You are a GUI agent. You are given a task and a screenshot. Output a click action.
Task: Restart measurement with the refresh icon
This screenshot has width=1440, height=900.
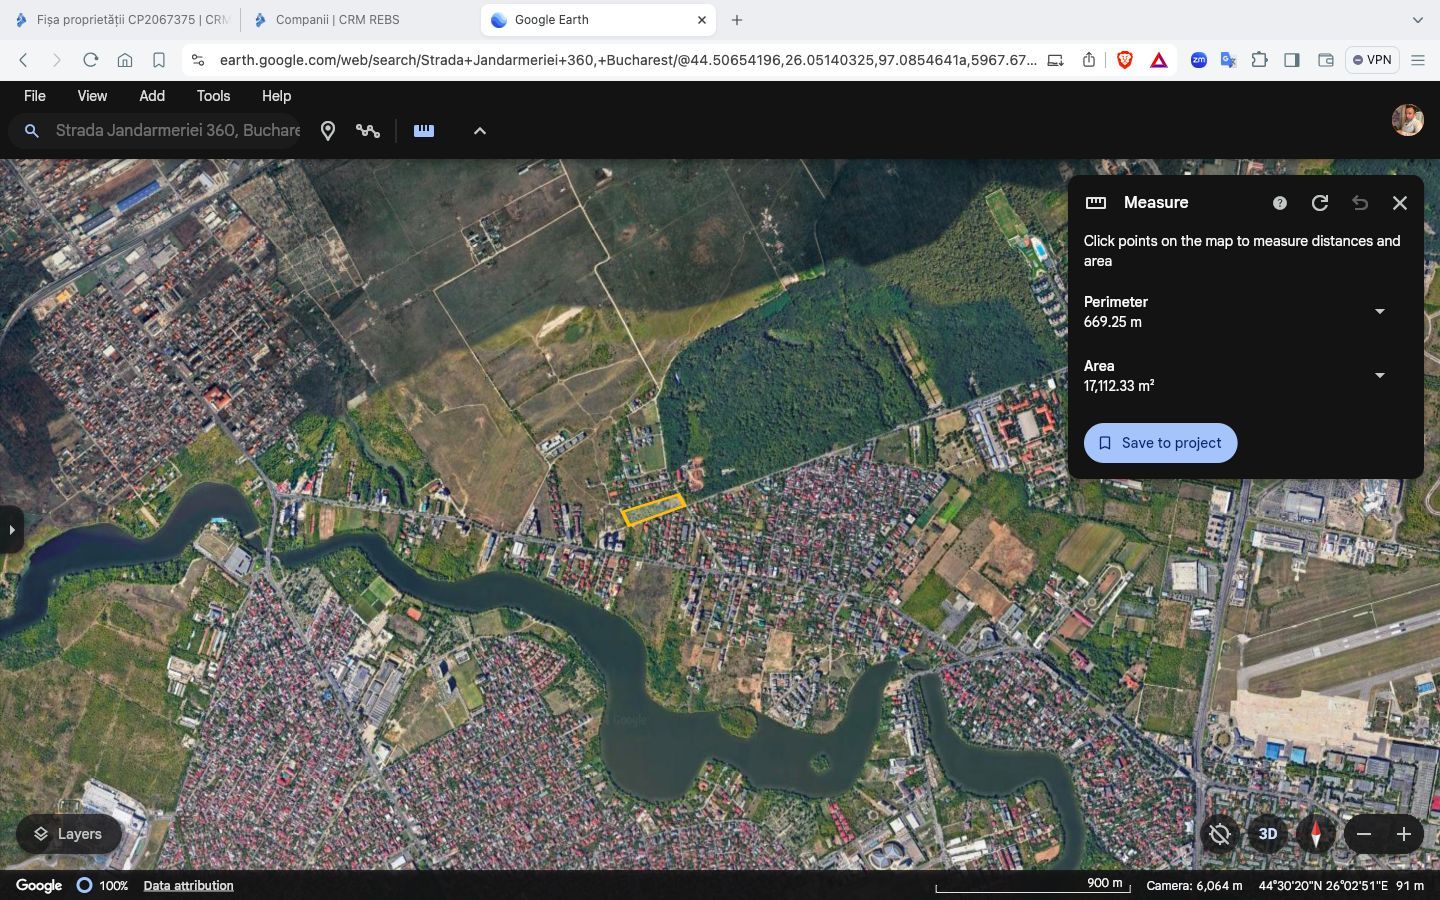pos(1320,203)
